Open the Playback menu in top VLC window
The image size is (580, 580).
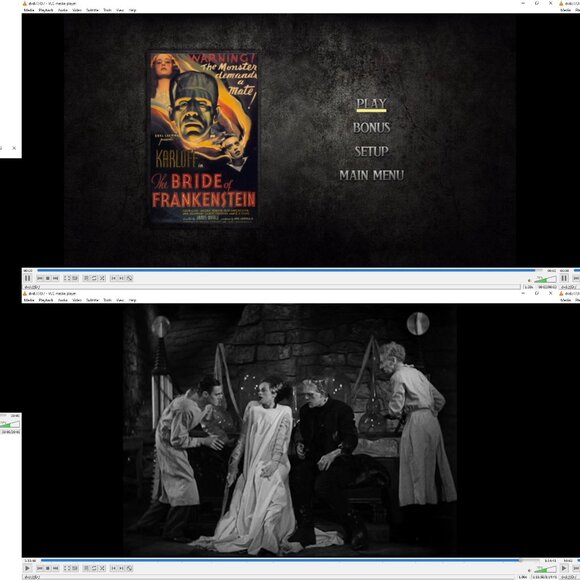[x=46, y=10]
